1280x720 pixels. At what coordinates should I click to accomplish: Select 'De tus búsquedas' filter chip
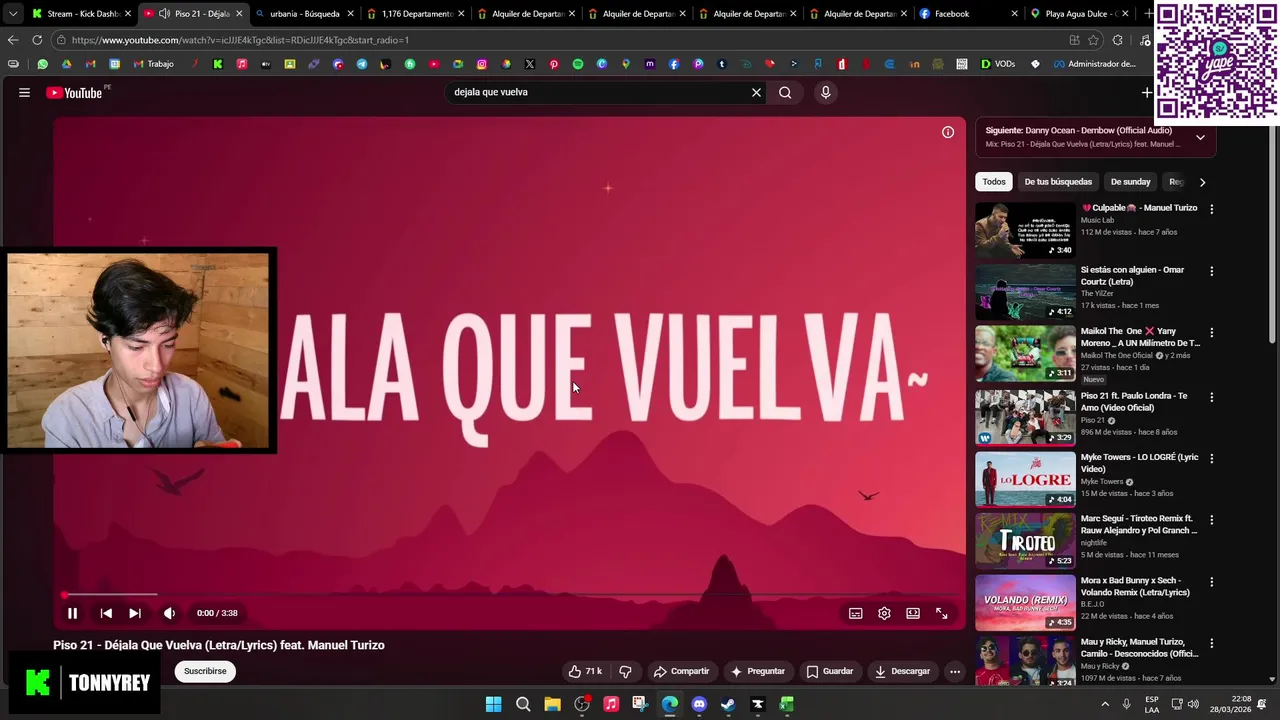(1058, 182)
